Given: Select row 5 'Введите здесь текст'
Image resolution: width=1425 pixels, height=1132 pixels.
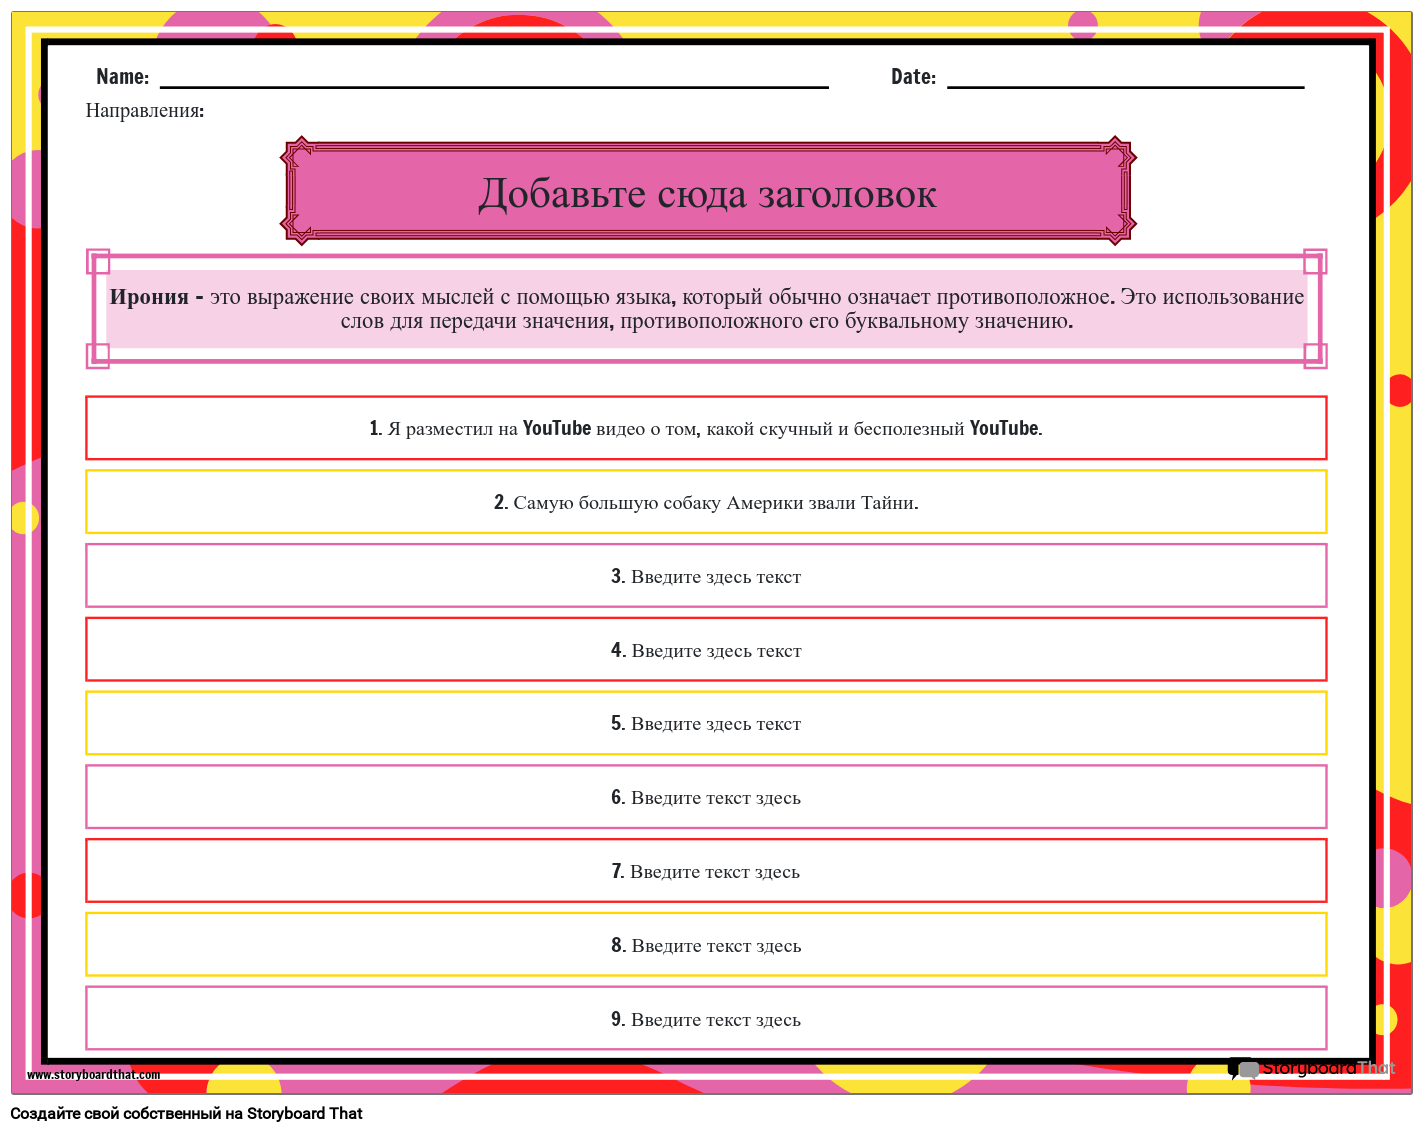Looking at the screenshot, I should 706,723.
